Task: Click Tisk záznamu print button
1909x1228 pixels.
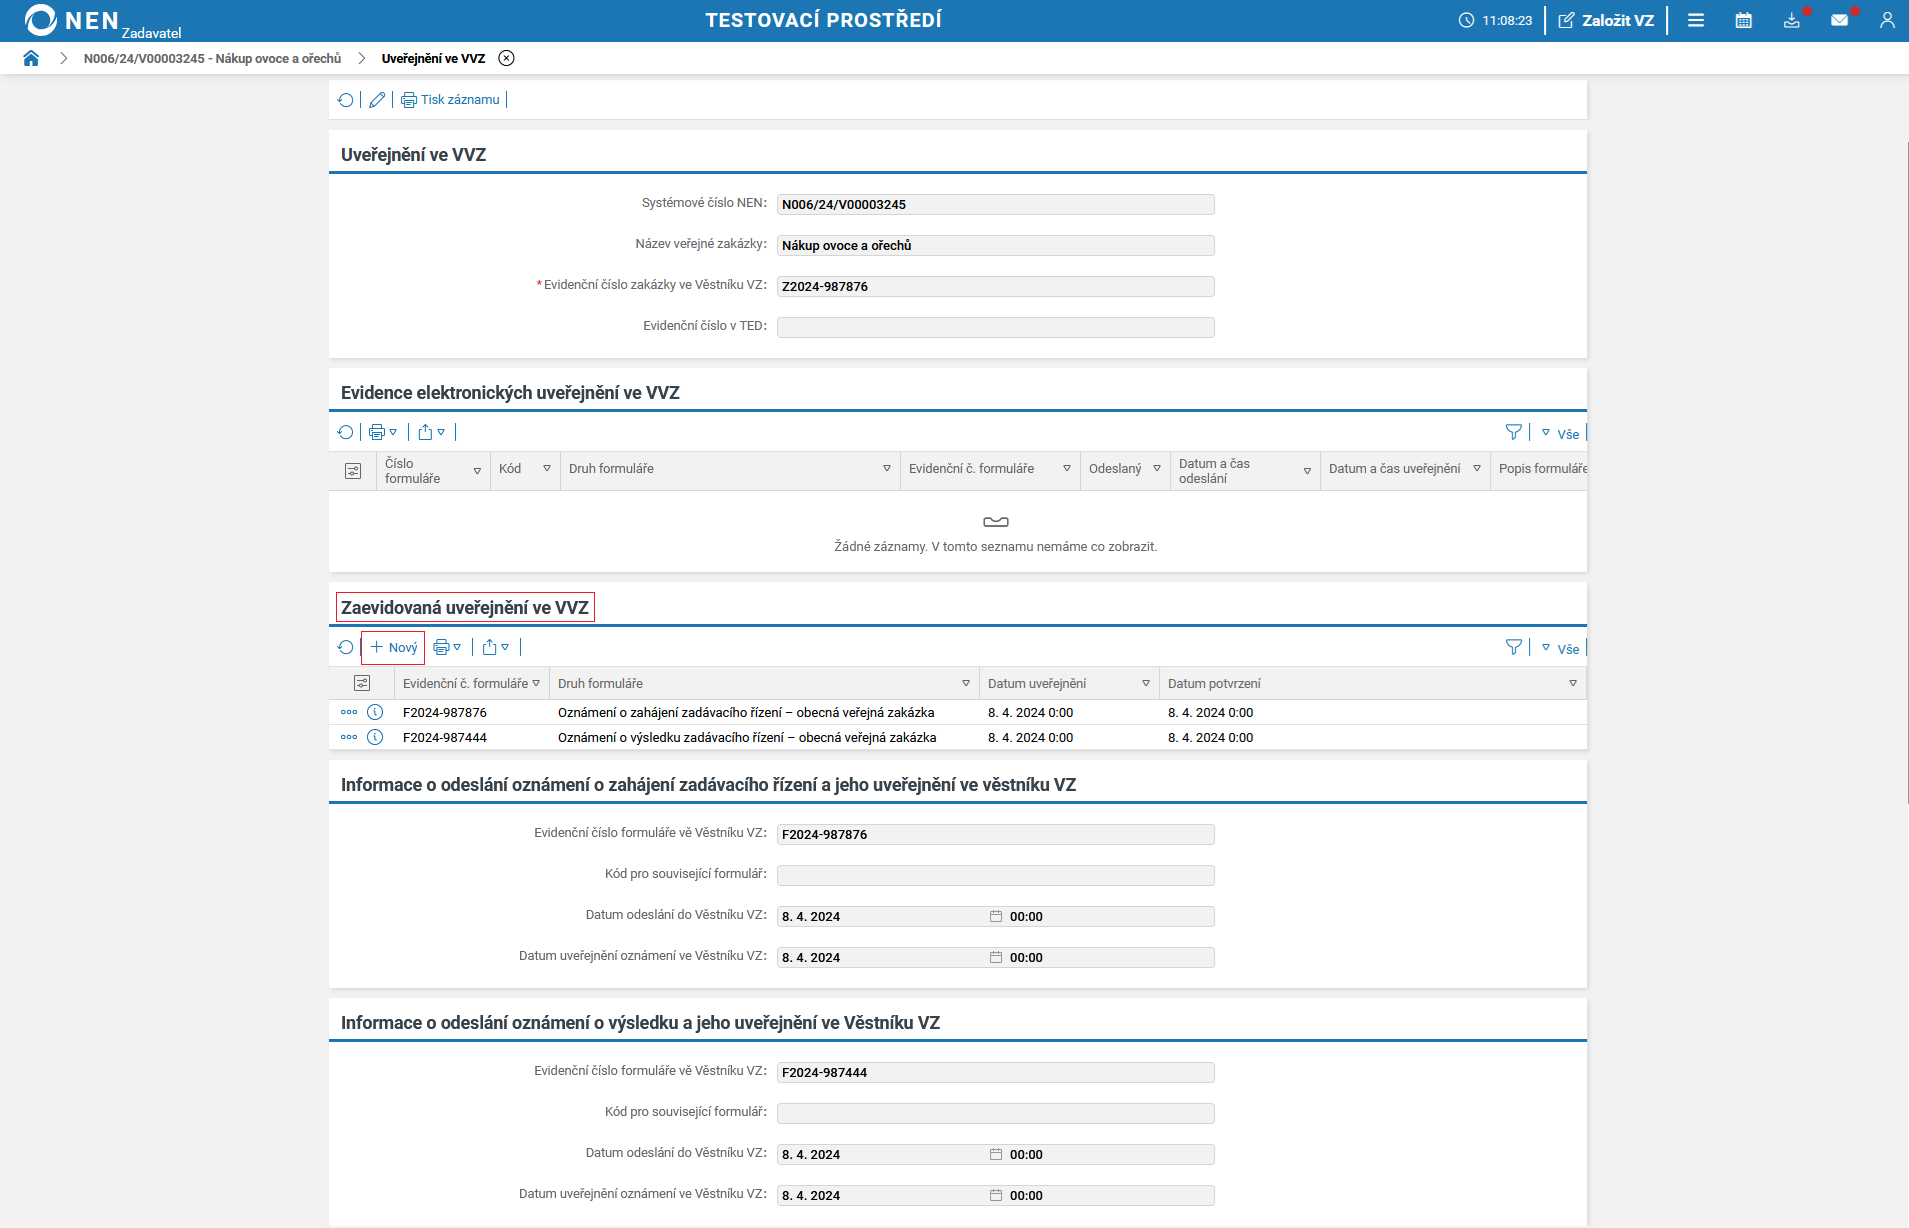Action: (x=451, y=100)
